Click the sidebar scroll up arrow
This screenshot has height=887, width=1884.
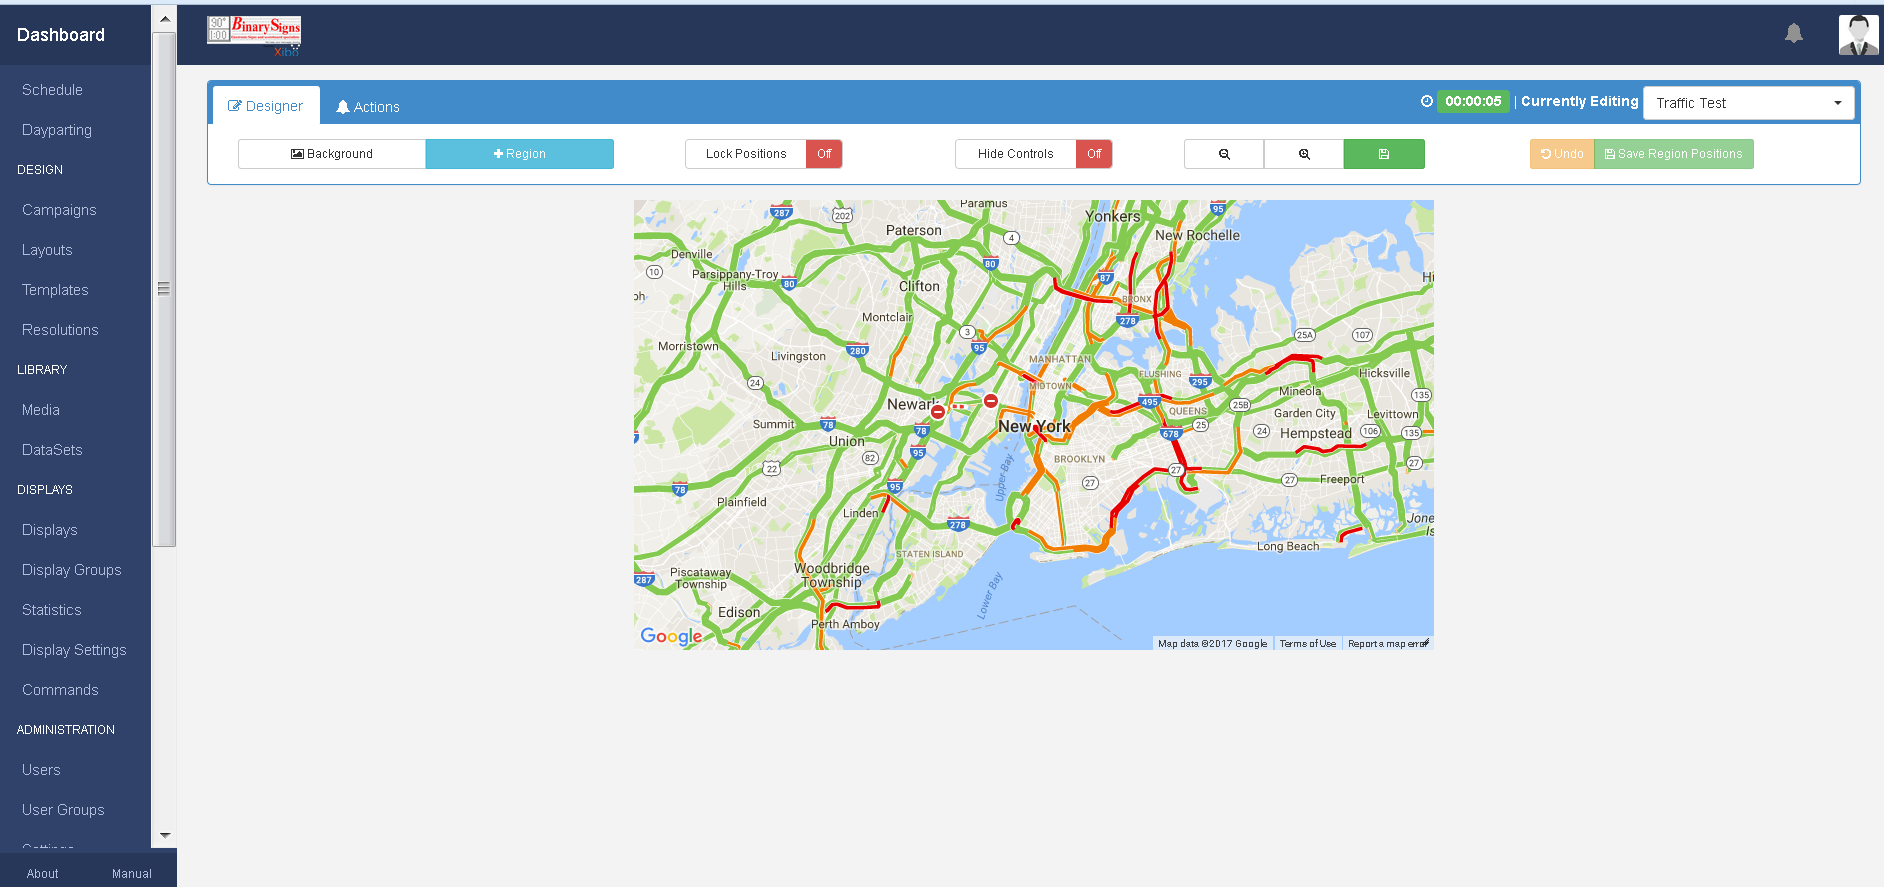[165, 18]
